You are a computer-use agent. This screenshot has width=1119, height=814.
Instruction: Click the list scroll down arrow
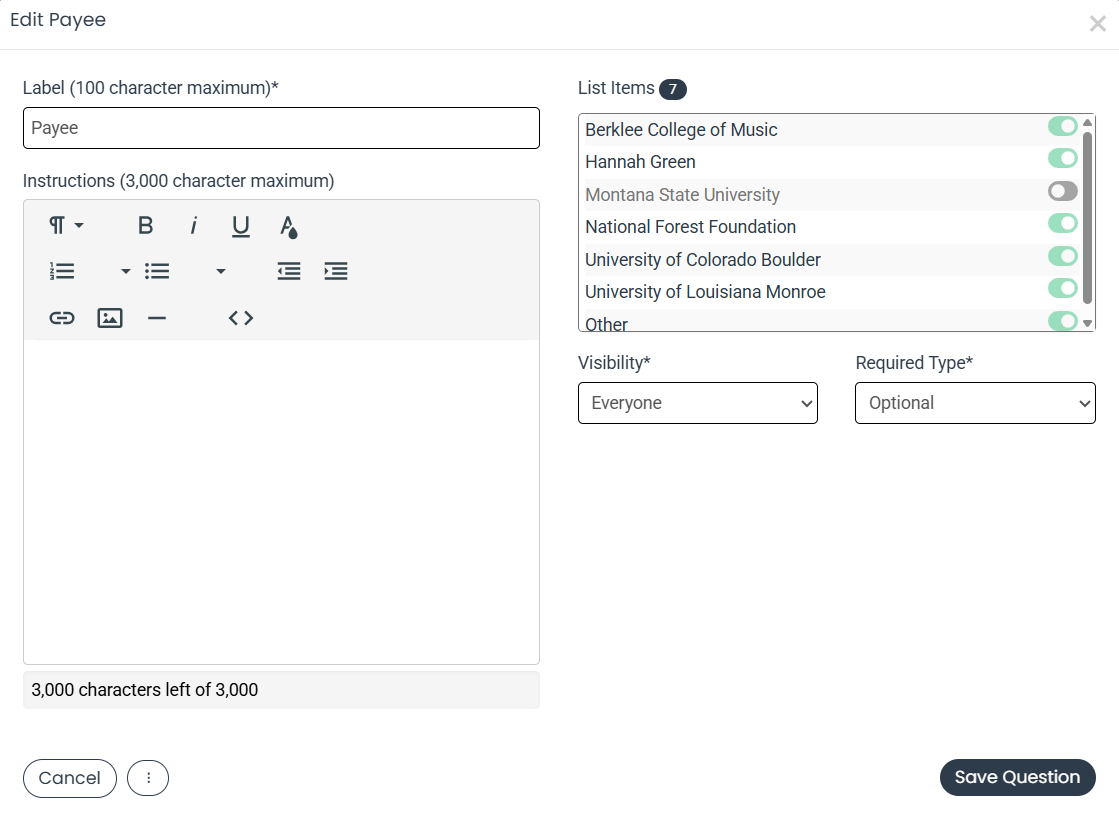coord(1087,323)
